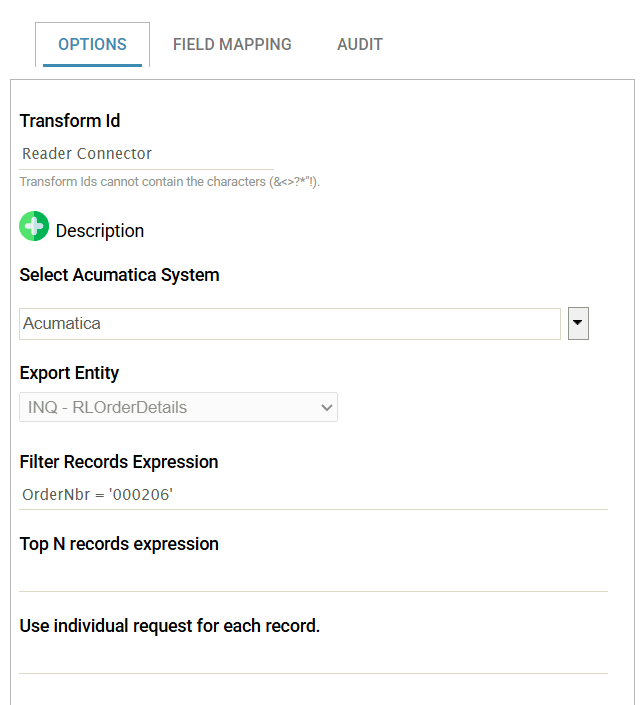Click the empty Top N records expression field
Viewport: 644px width, 705px height.
click(313, 576)
